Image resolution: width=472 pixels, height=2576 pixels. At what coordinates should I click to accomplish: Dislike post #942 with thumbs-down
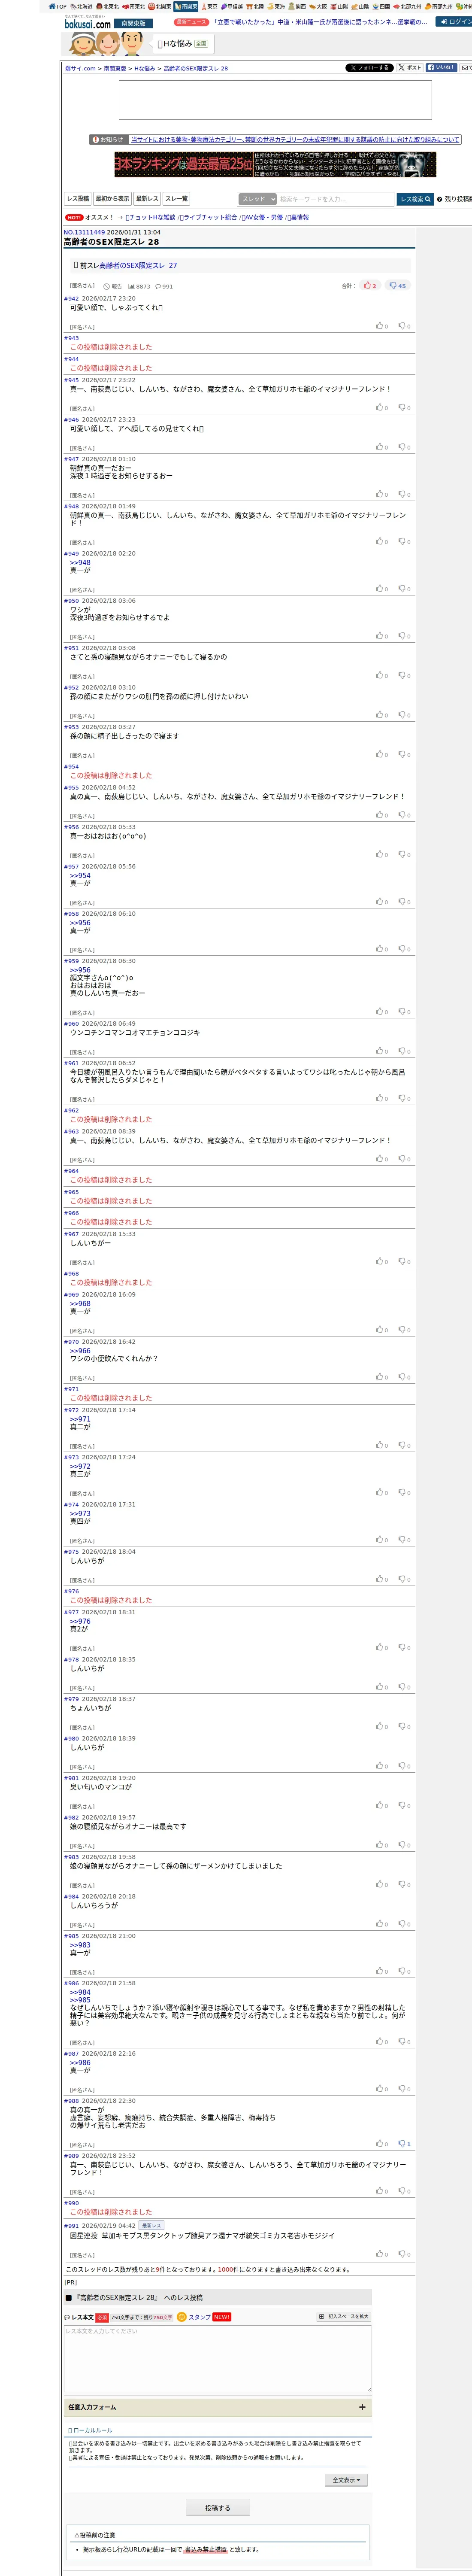pyautogui.click(x=404, y=326)
